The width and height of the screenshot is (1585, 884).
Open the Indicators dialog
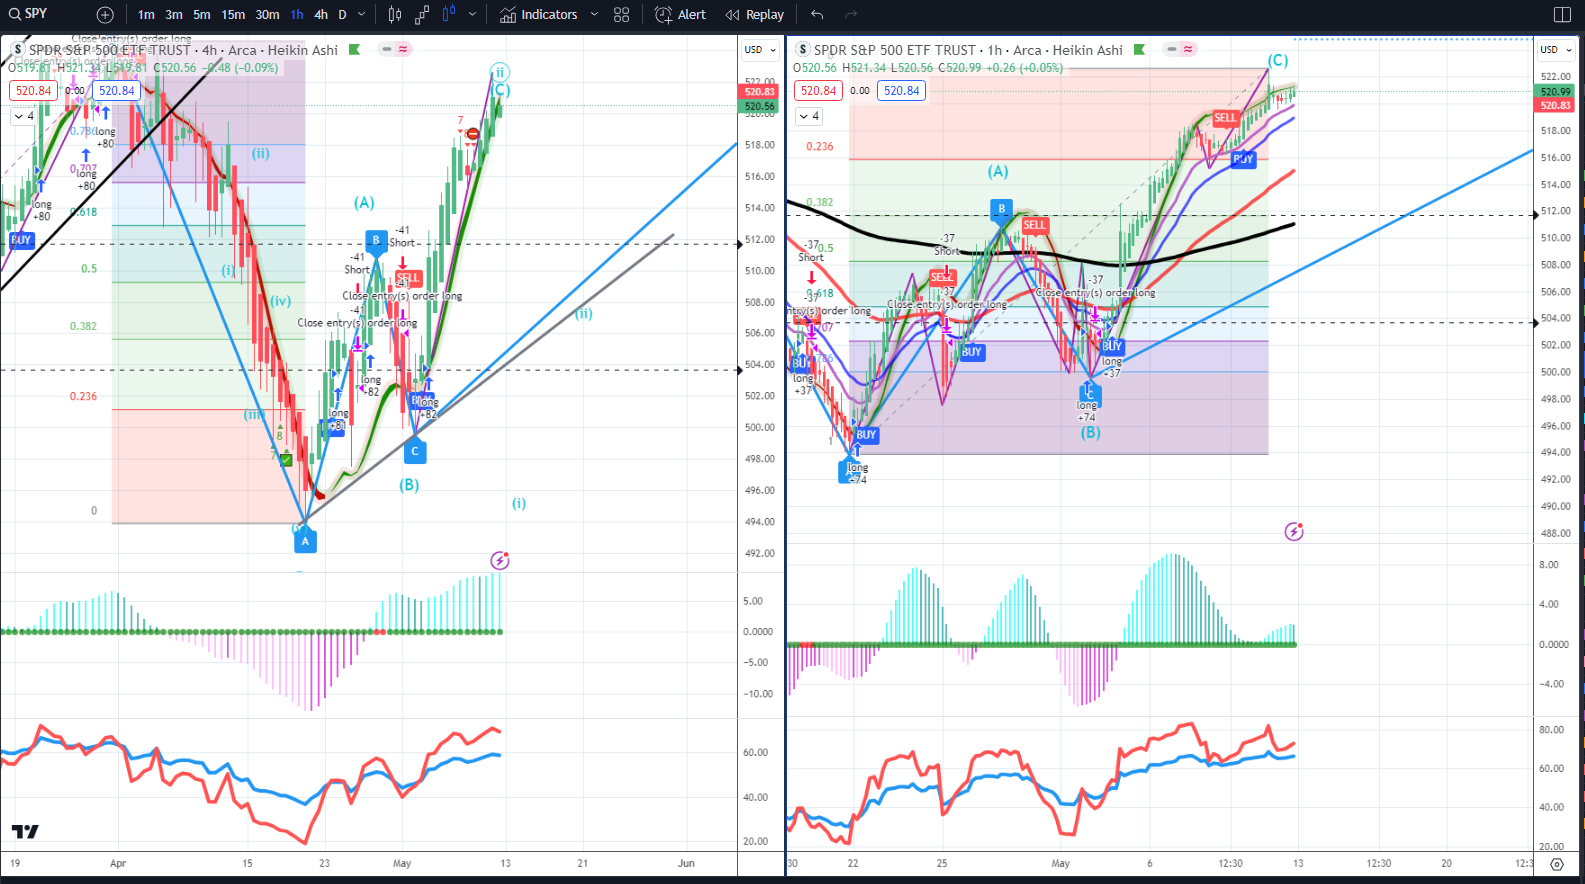[539, 15]
